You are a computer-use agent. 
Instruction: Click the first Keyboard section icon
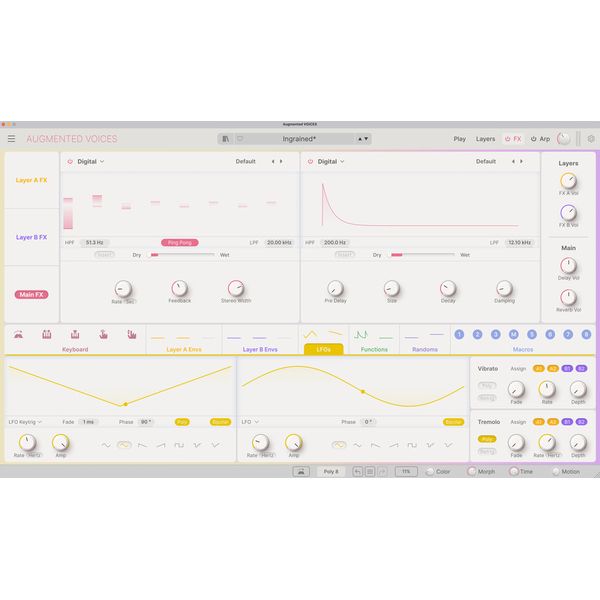tap(18, 334)
